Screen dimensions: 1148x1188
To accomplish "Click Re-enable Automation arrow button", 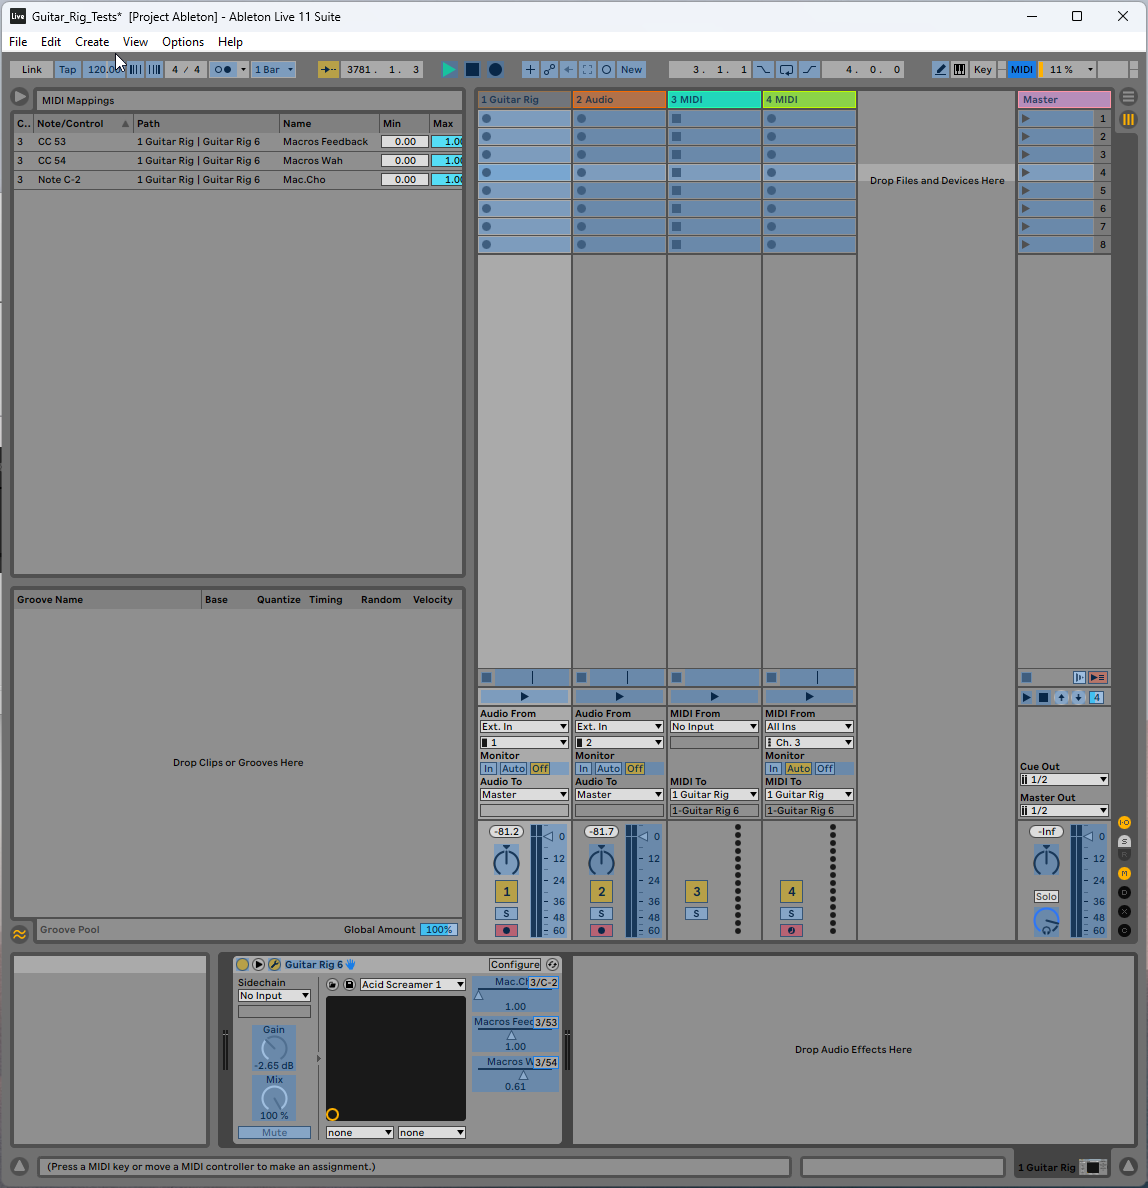I will click(x=568, y=70).
